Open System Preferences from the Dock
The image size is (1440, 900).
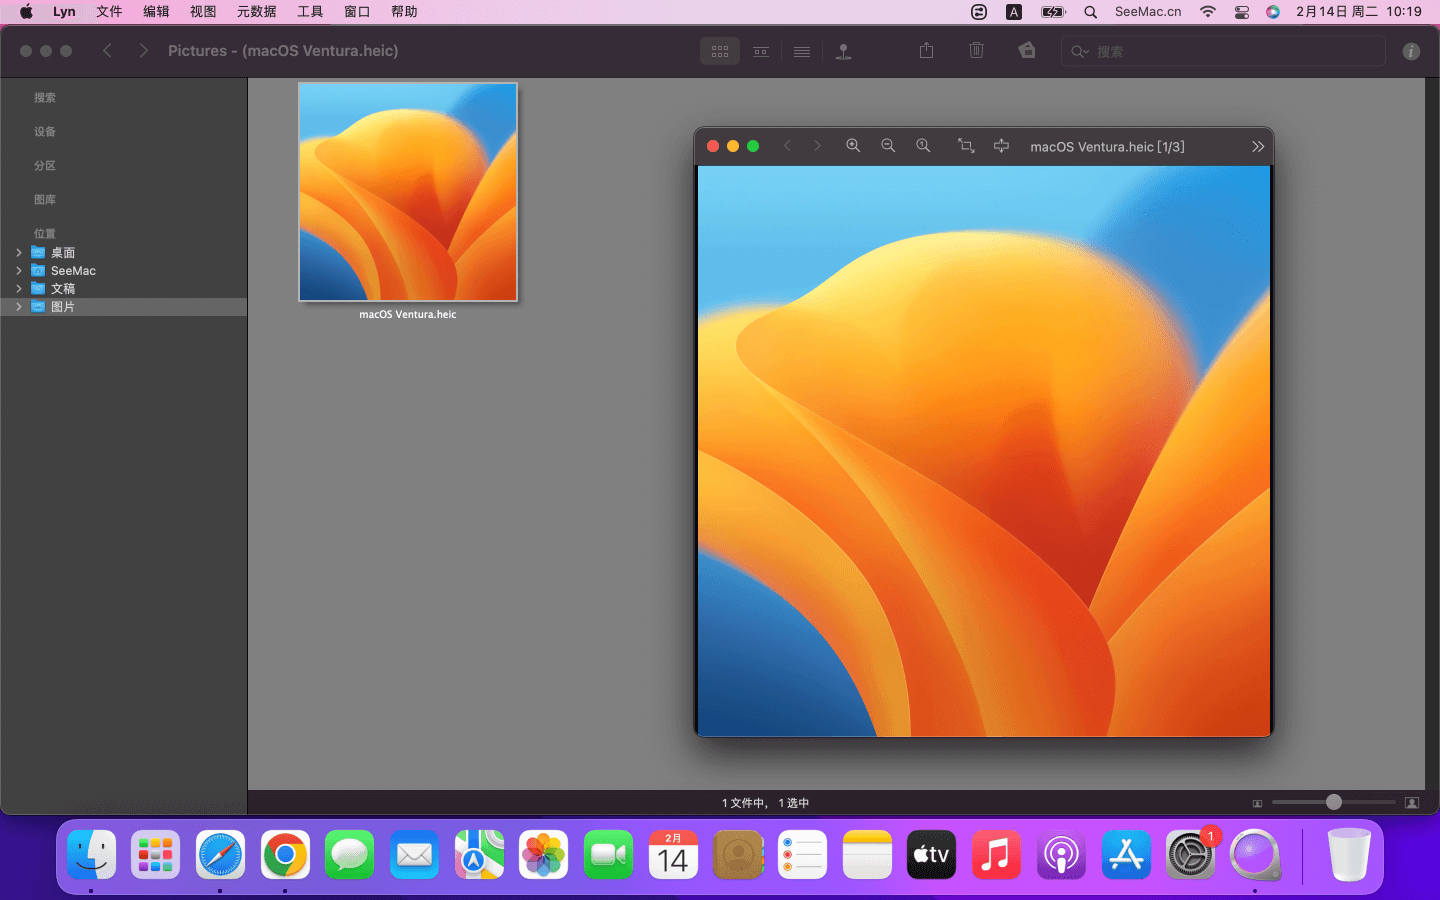[x=1190, y=855]
